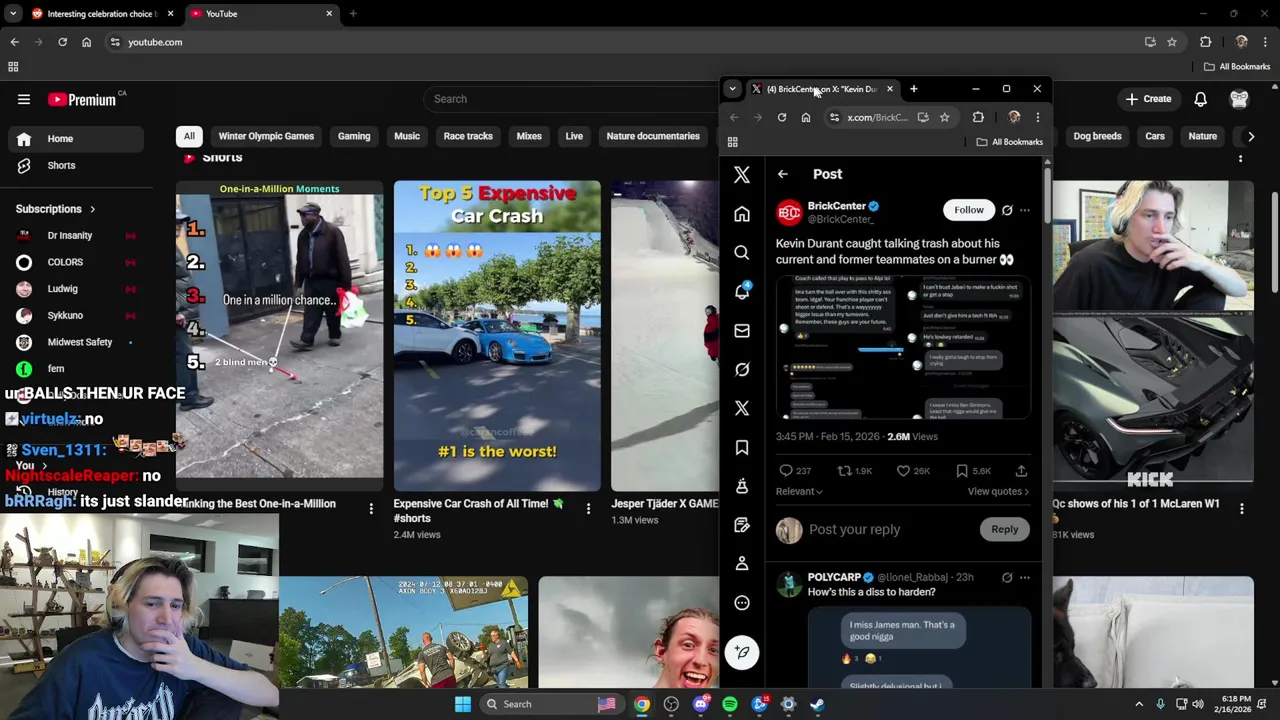
Task: Open Grok explain icon on BrickCenter post
Action: 1007,210
